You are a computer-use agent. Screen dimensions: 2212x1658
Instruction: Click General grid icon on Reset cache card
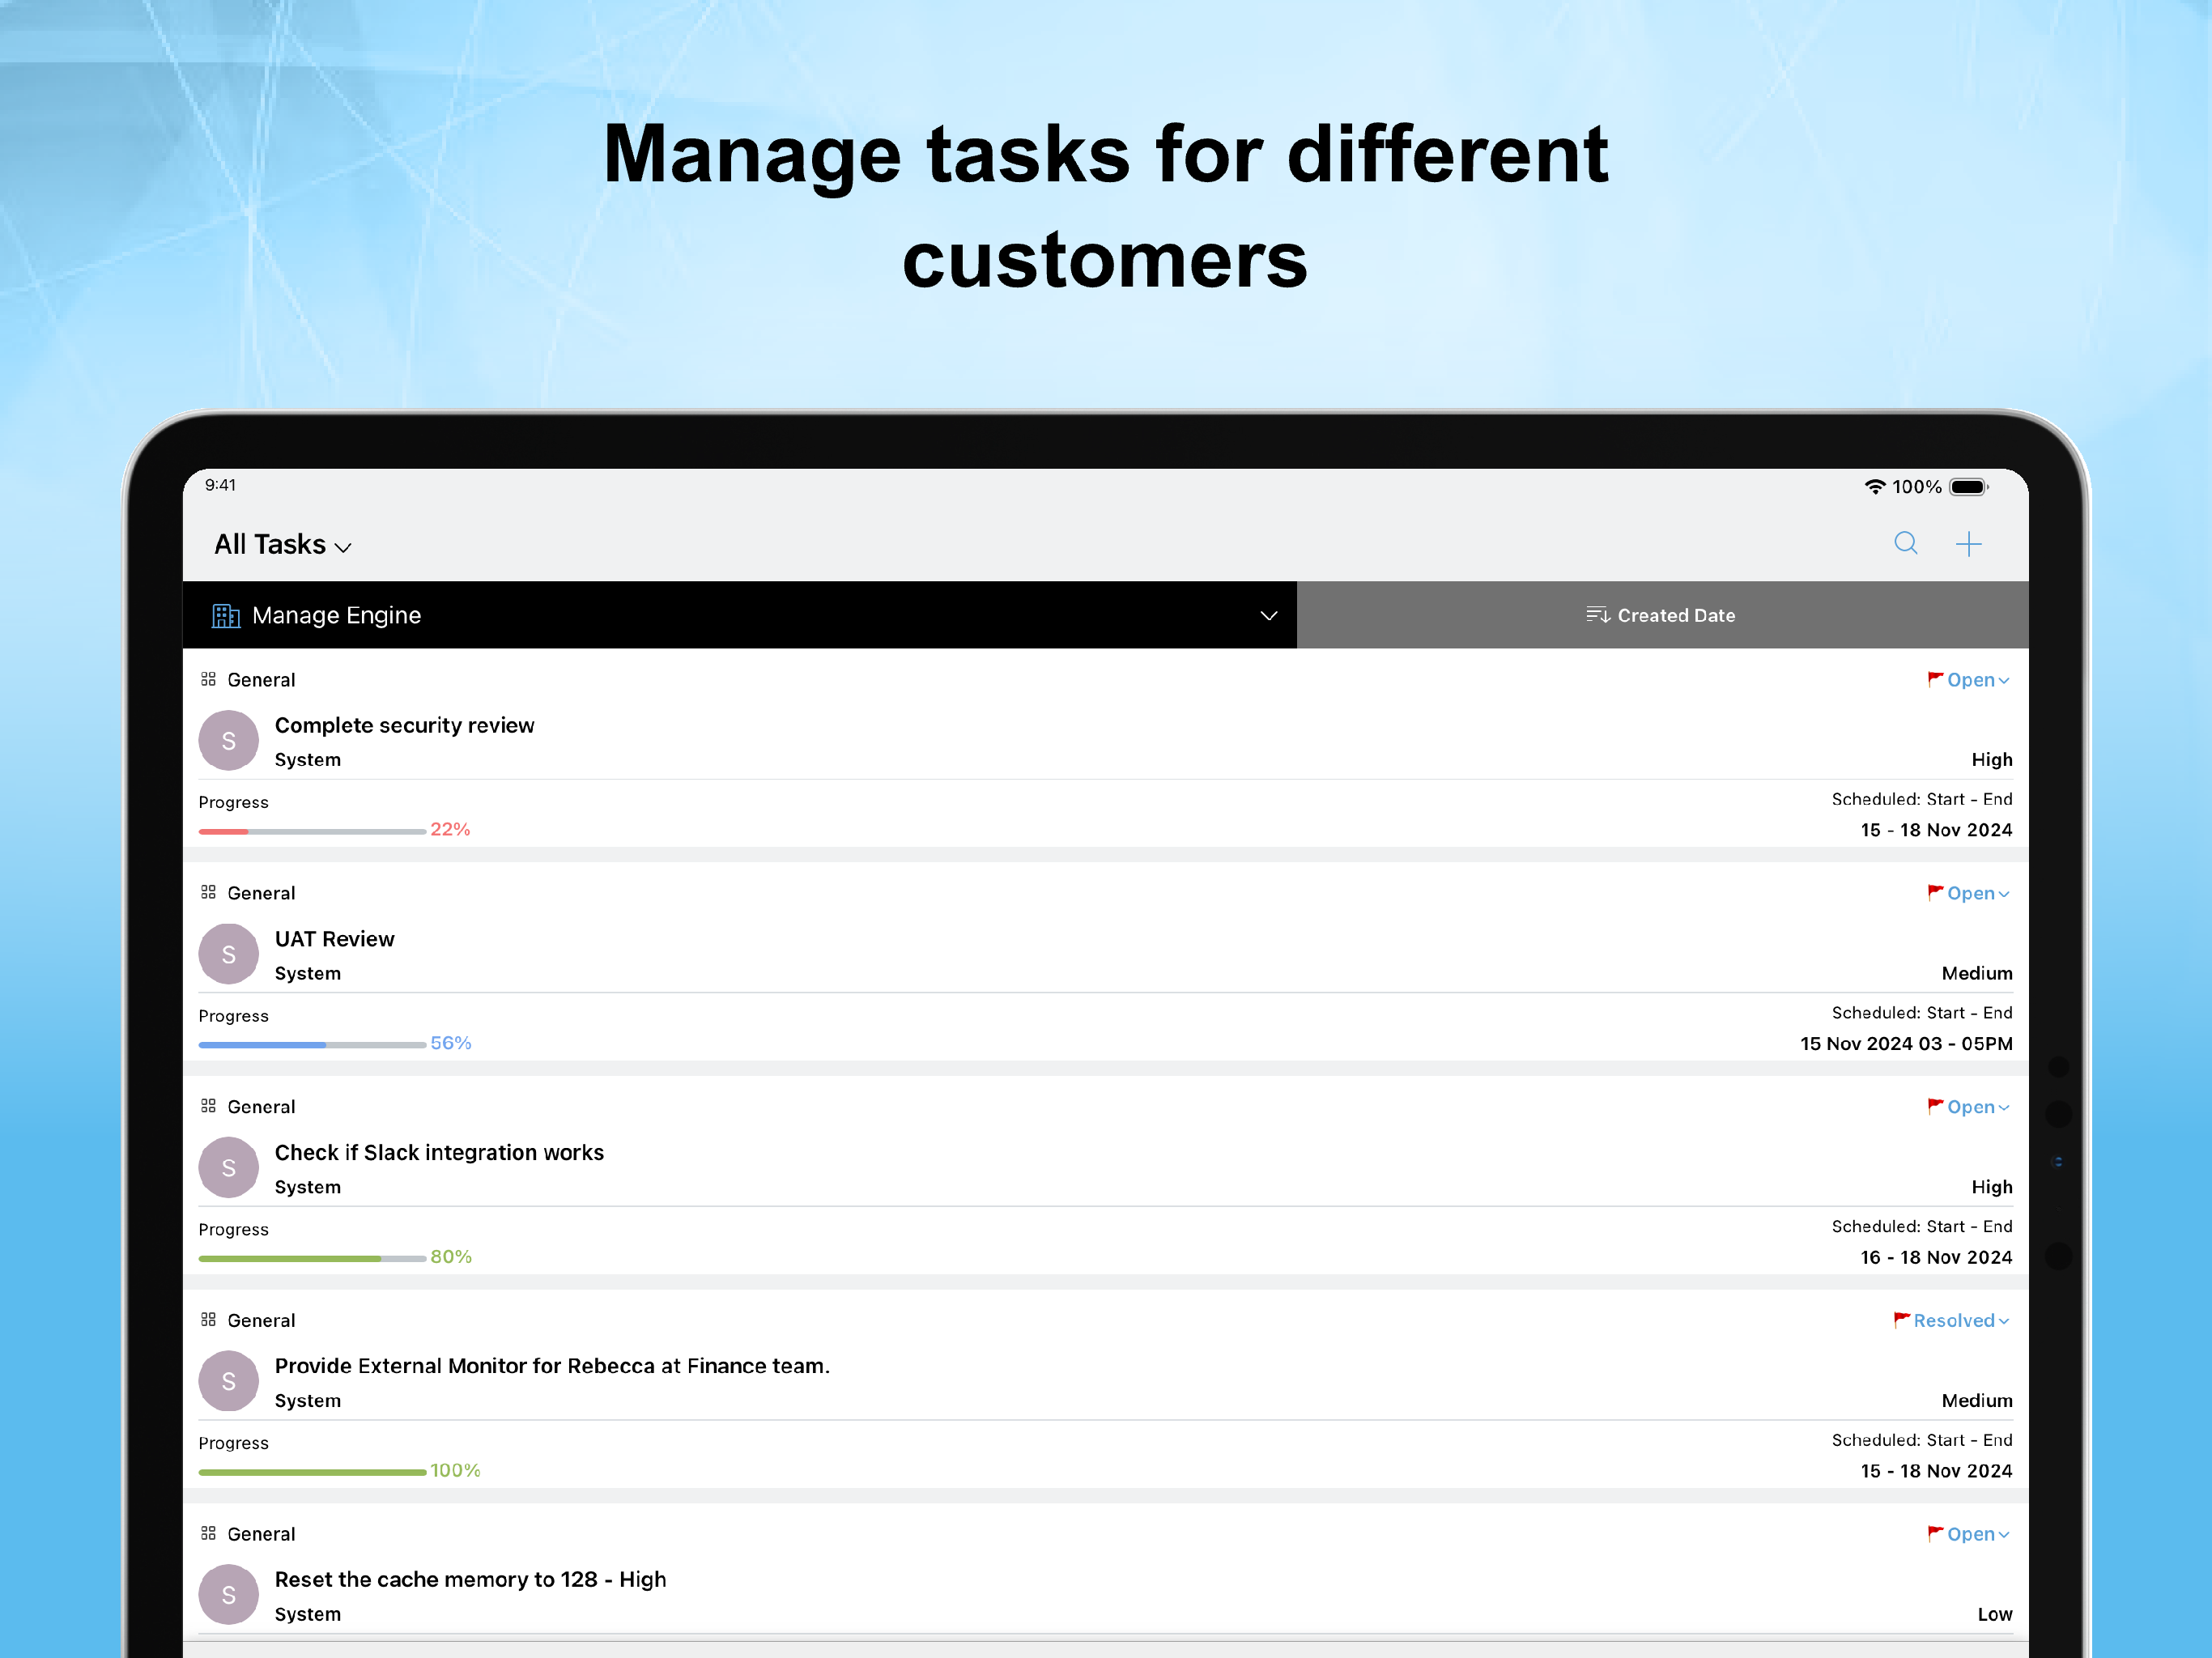click(208, 1533)
